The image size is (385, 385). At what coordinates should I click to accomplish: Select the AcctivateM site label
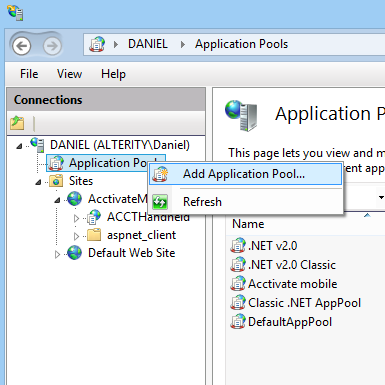pos(117,199)
